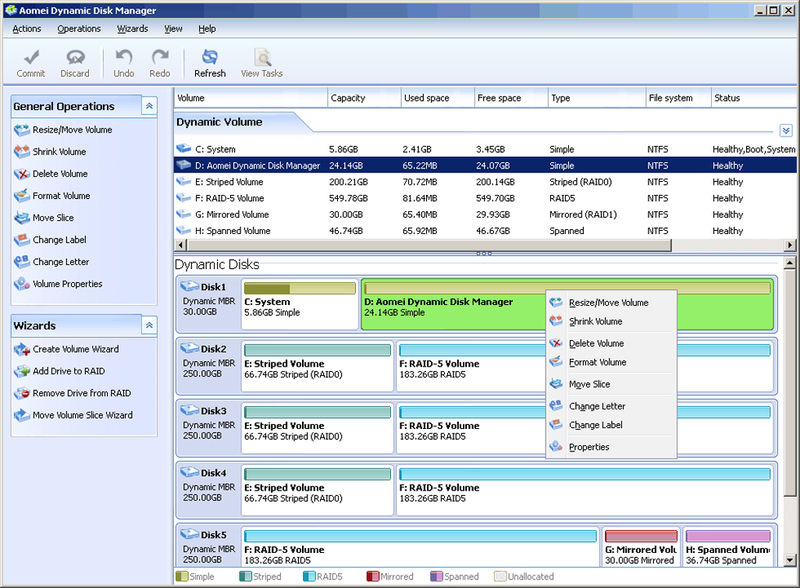Click the C: System volume row icon
This screenshot has width=800, height=588.
pyautogui.click(x=183, y=149)
